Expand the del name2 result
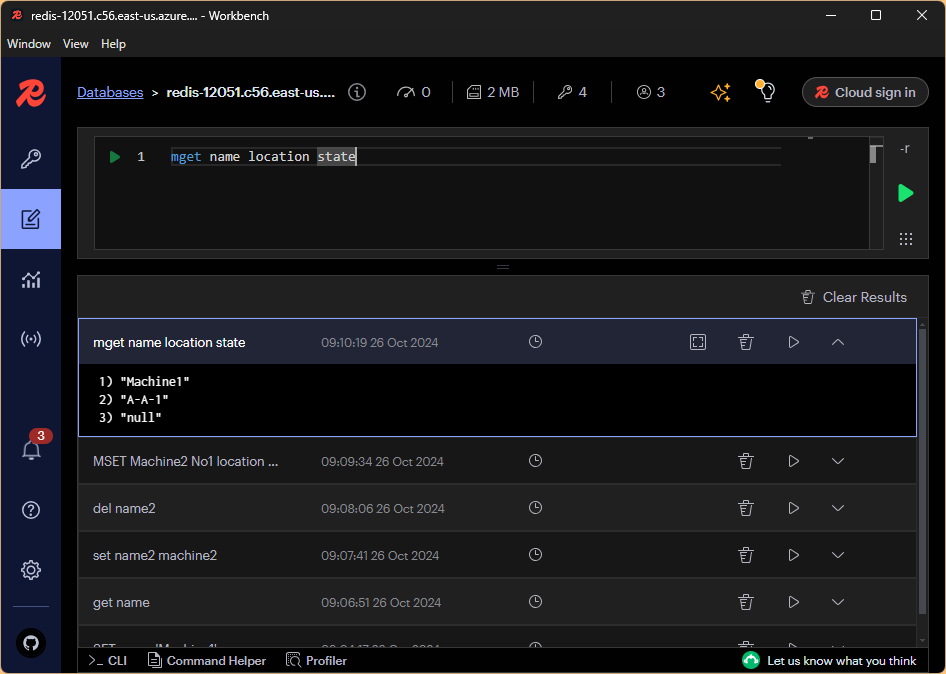Screen dimensions: 946x674 tap(837, 508)
